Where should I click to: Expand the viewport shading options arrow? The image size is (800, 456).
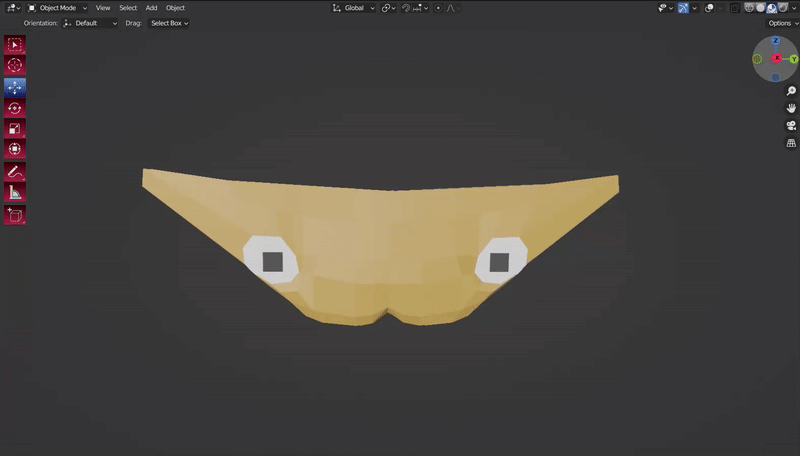click(x=794, y=8)
